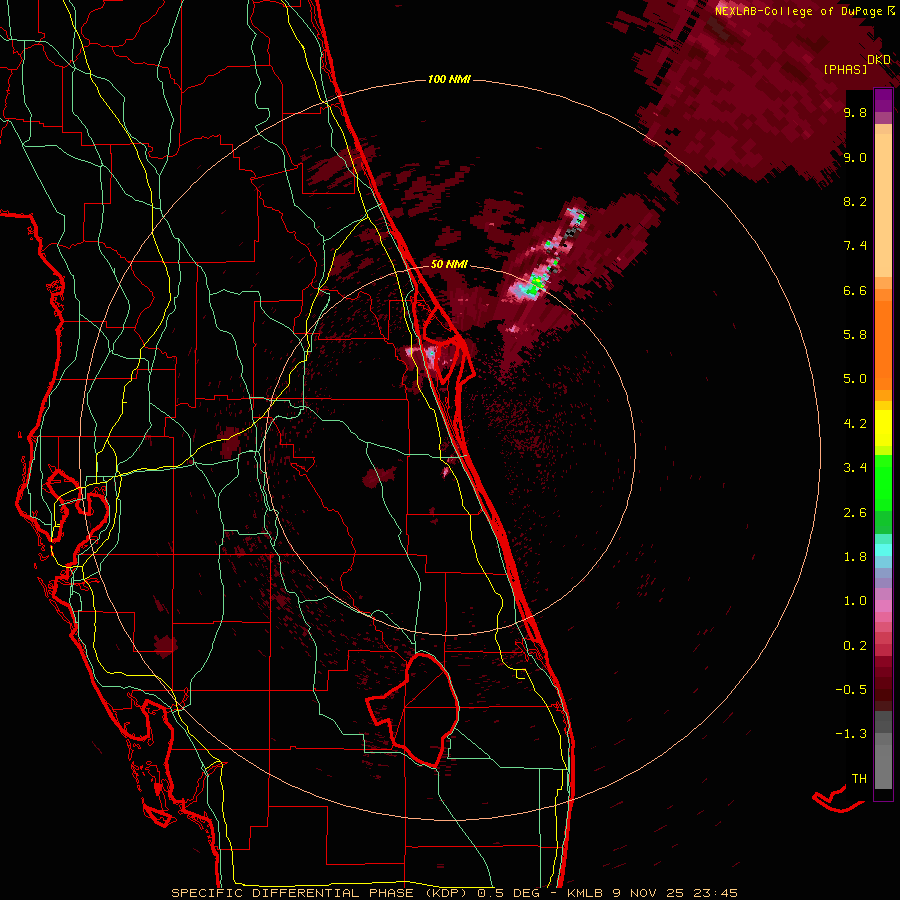Click the 4.2 value on the scale
The height and width of the screenshot is (900, 900).
pyautogui.click(x=855, y=424)
